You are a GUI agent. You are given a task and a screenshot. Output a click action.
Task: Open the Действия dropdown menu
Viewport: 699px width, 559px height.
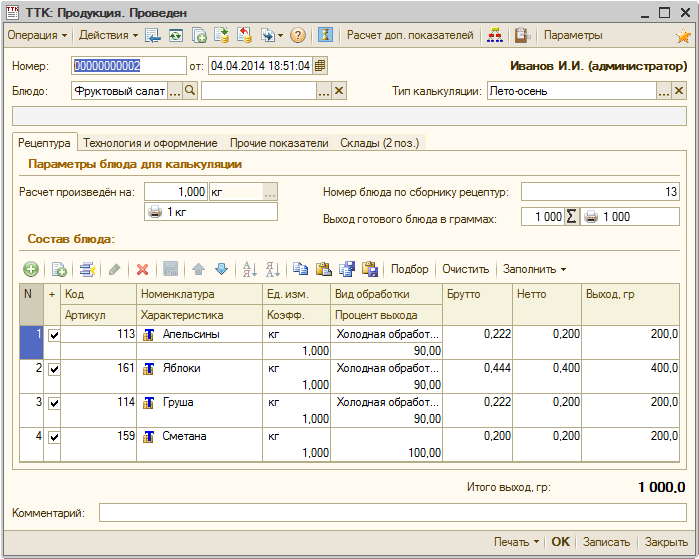(108, 35)
